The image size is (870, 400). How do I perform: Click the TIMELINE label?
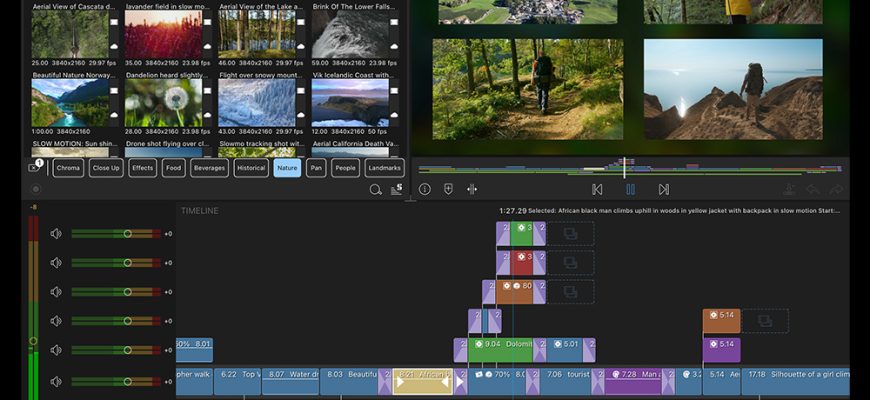pyautogui.click(x=200, y=211)
